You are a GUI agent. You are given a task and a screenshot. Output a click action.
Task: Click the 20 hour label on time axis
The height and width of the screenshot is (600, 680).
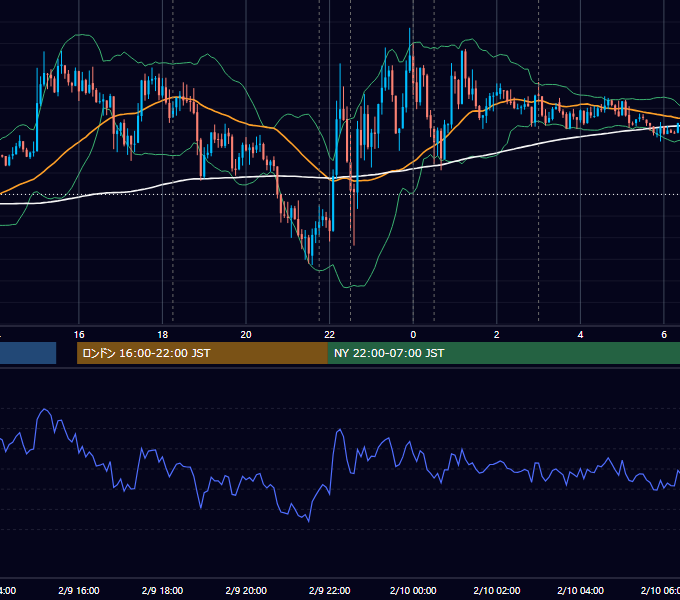click(x=246, y=335)
